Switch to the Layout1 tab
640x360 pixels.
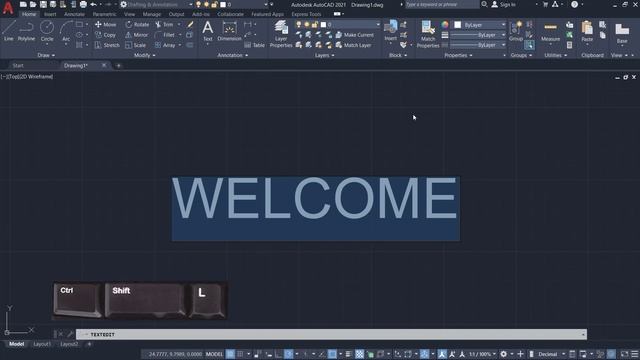coord(42,344)
